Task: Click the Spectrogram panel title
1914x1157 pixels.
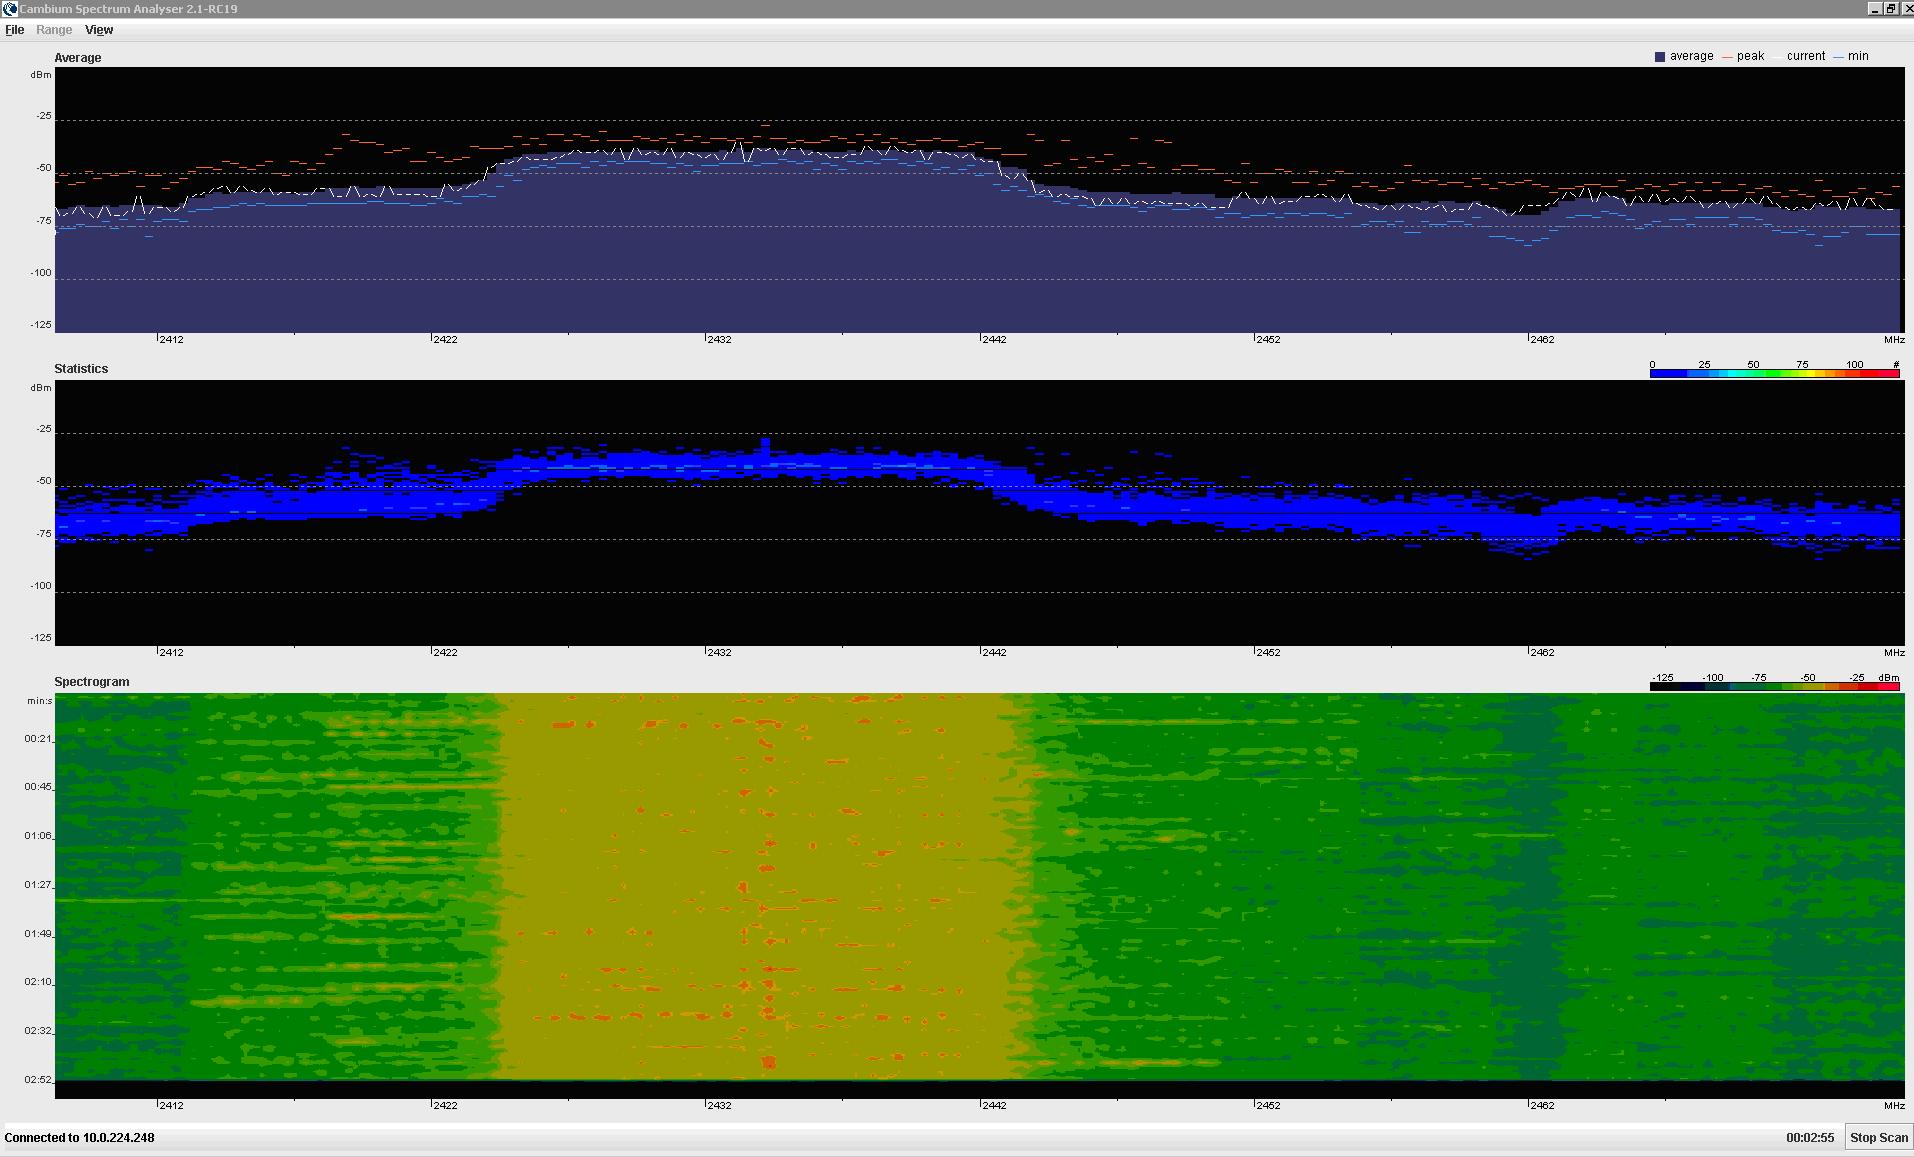Action: (92, 682)
